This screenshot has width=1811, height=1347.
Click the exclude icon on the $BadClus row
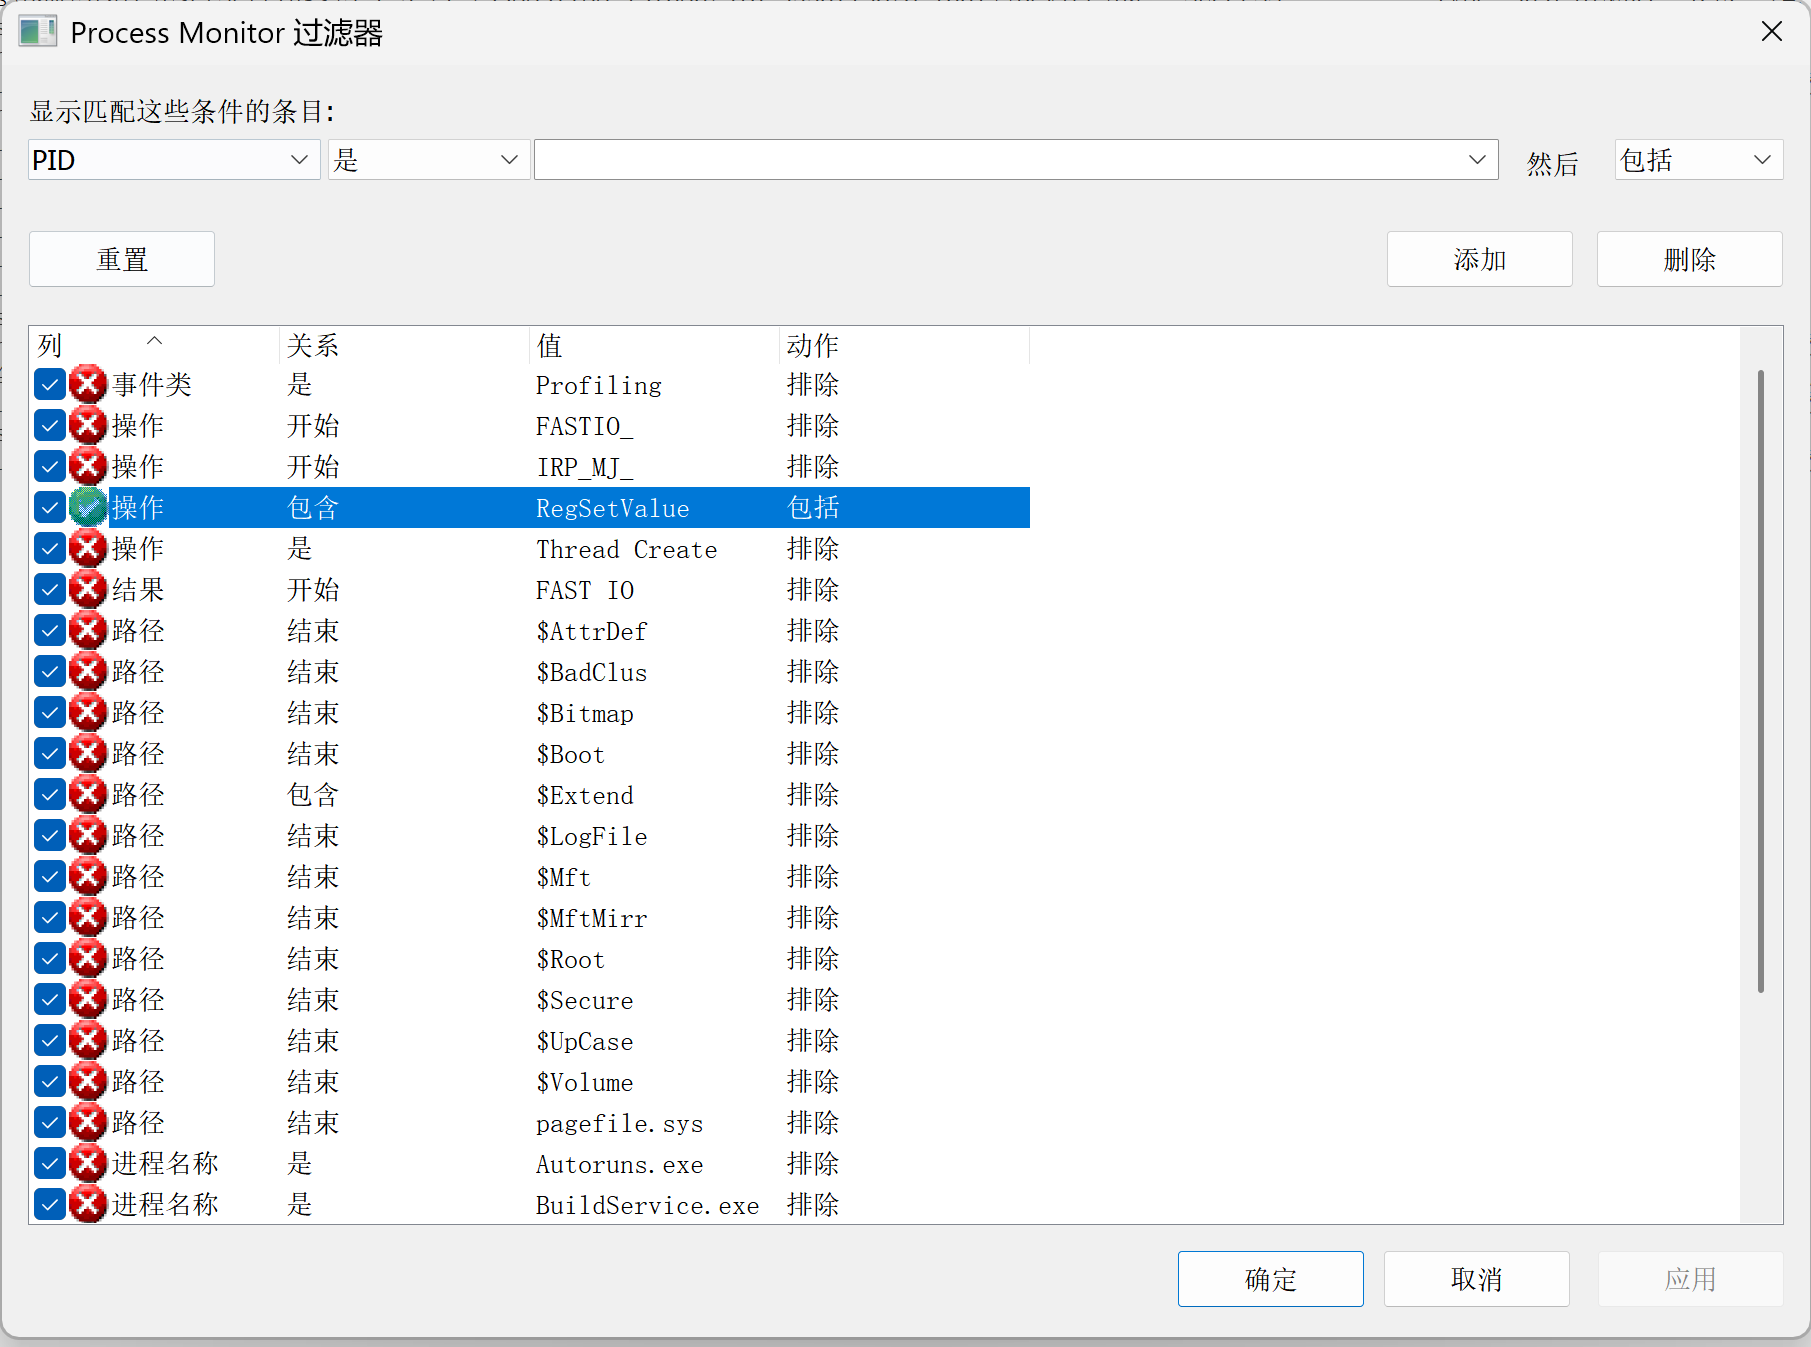(x=88, y=671)
